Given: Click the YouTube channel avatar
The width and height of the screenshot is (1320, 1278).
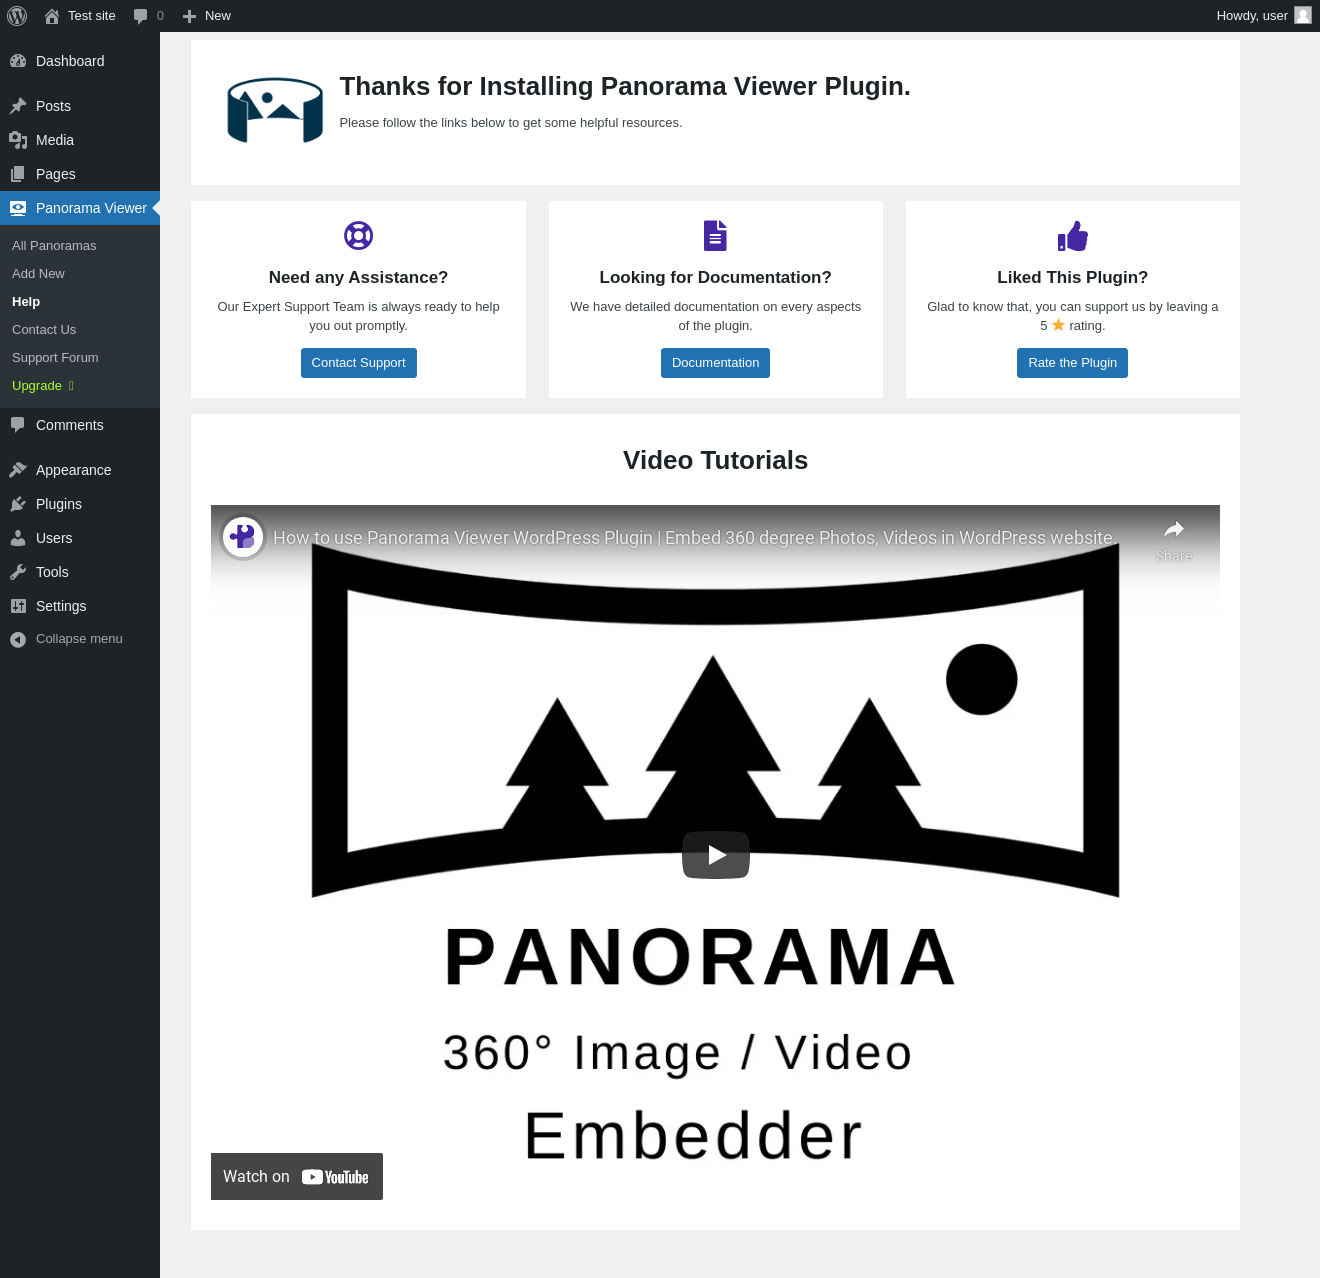Looking at the screenshot, I should (x=243, y=538).
